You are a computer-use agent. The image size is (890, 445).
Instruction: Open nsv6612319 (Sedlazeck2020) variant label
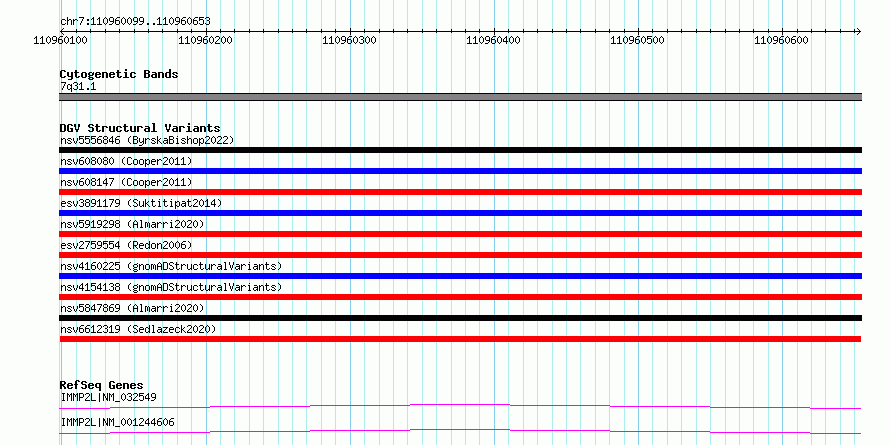[138, 329]
